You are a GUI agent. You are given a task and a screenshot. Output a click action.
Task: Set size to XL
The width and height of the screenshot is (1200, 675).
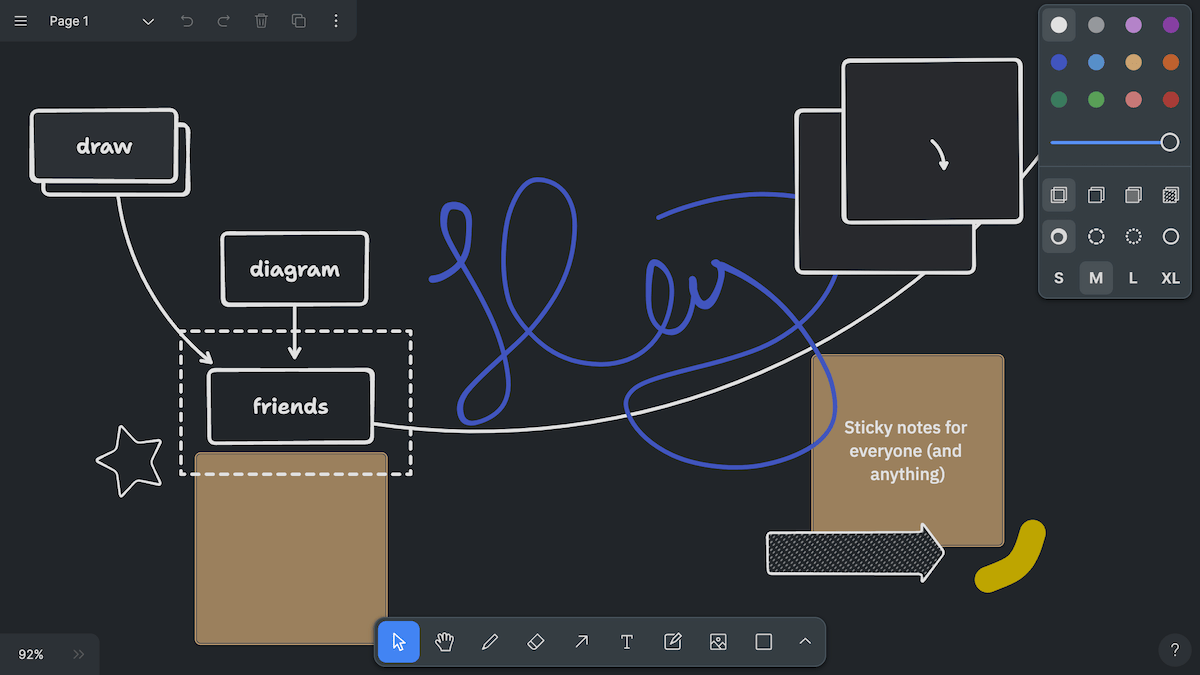pos(1170,279)
